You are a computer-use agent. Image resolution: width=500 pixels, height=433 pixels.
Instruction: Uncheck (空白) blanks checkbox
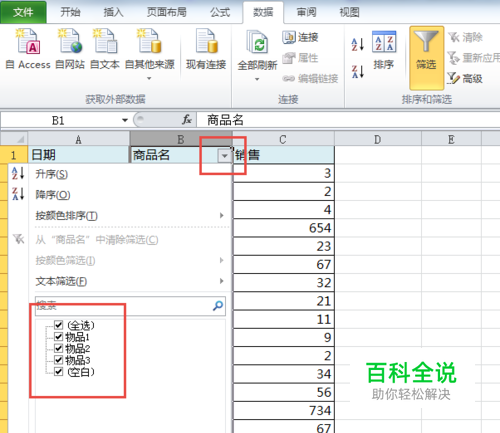pyautogui.click(x=59, y=372)
